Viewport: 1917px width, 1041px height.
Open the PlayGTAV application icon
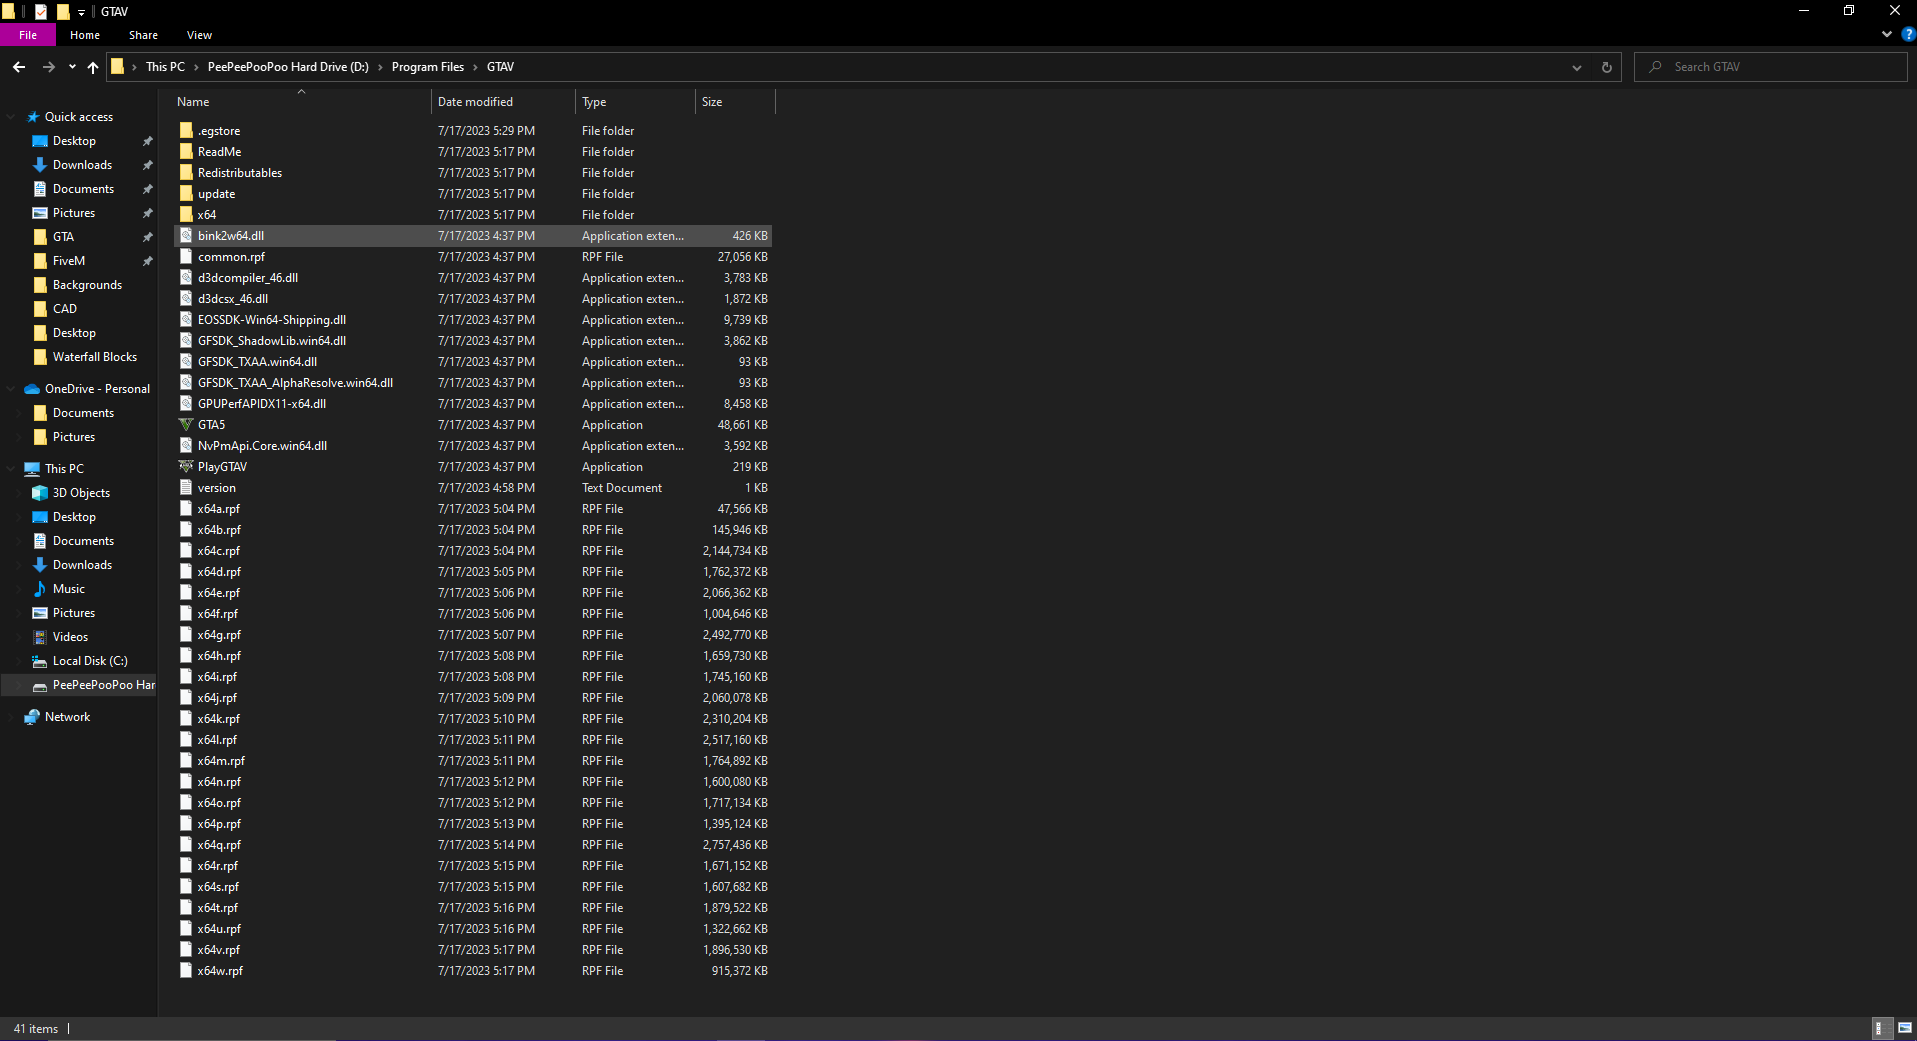186,467
